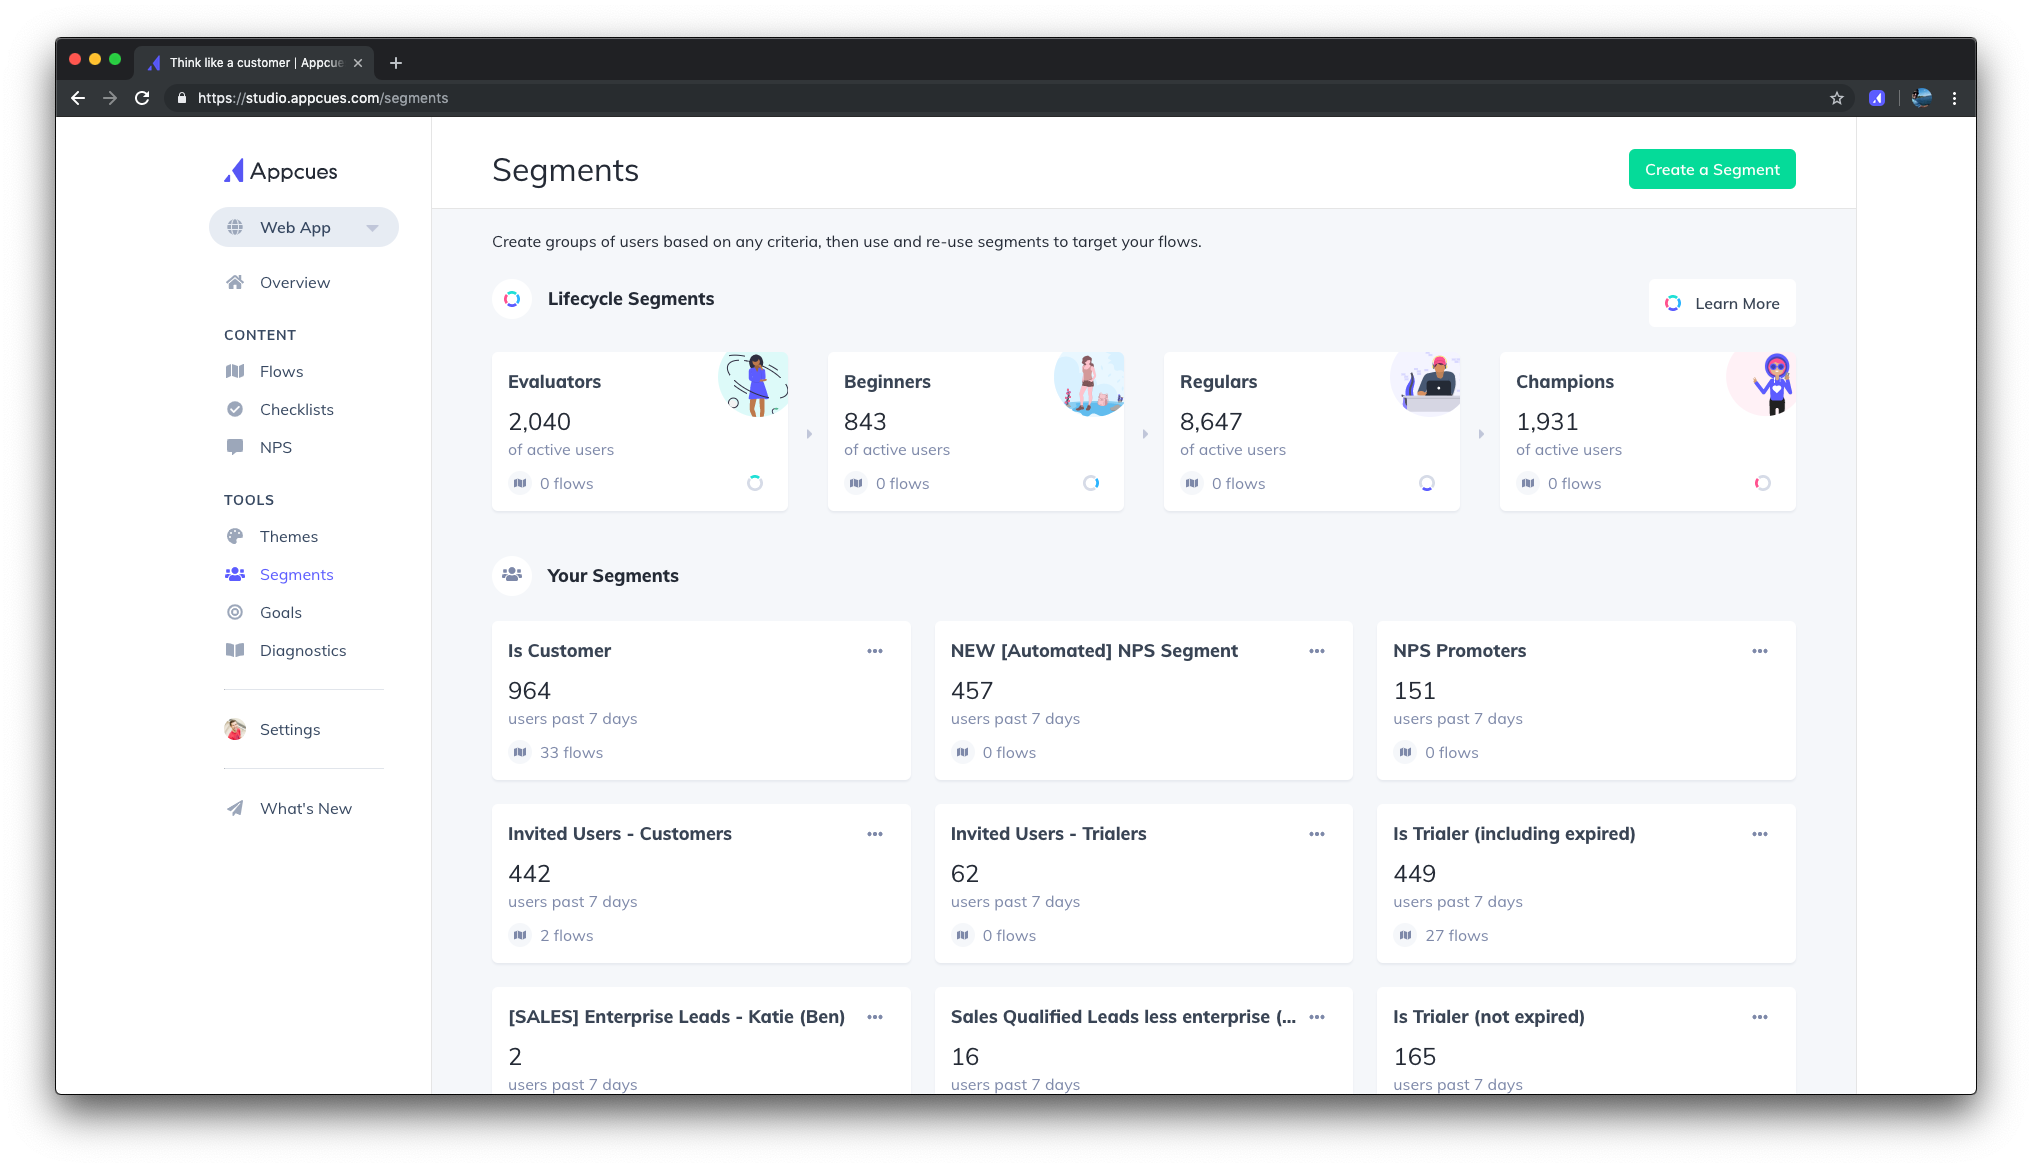Open the Themes tool
The width and height of the screenshot is (2032, 1168).
pyautogui.click(x=287, y=536)
